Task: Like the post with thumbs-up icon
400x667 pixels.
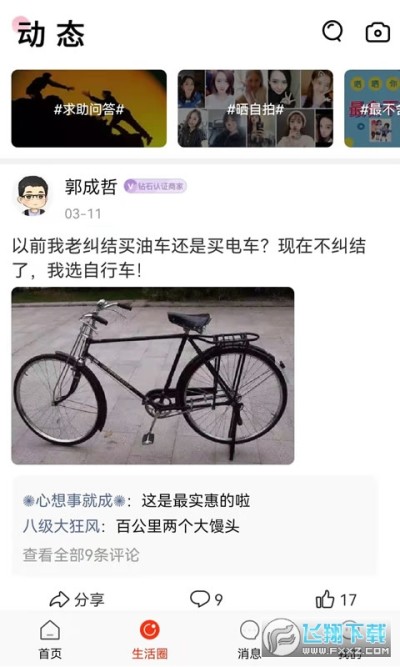Action: (x=325, y=599)
